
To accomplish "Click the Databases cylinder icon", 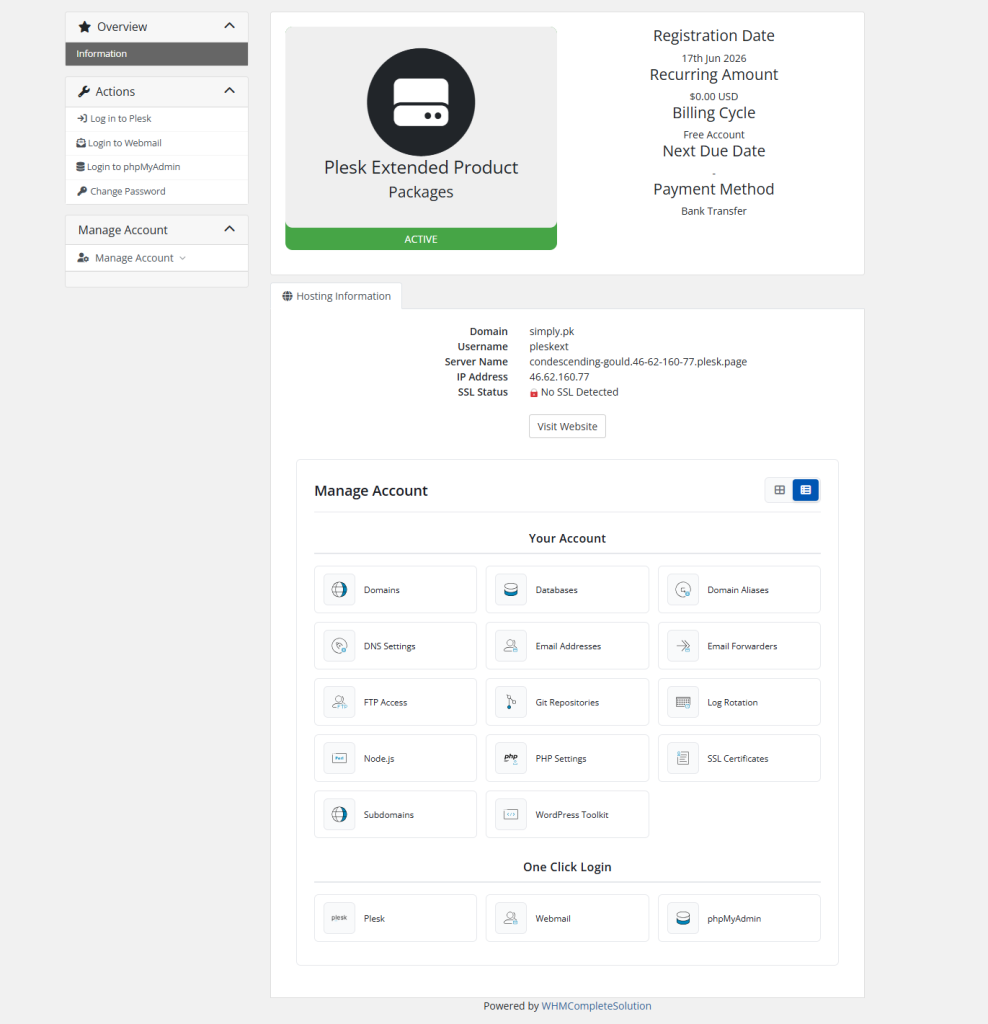I will 511,590.
